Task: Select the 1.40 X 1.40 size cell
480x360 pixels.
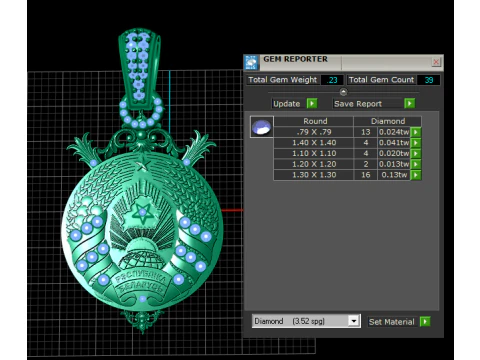Action: 314,143
